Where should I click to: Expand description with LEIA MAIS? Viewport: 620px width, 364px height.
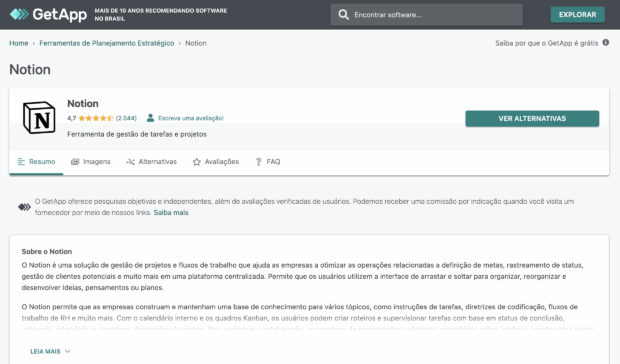(x=50, y=351)
